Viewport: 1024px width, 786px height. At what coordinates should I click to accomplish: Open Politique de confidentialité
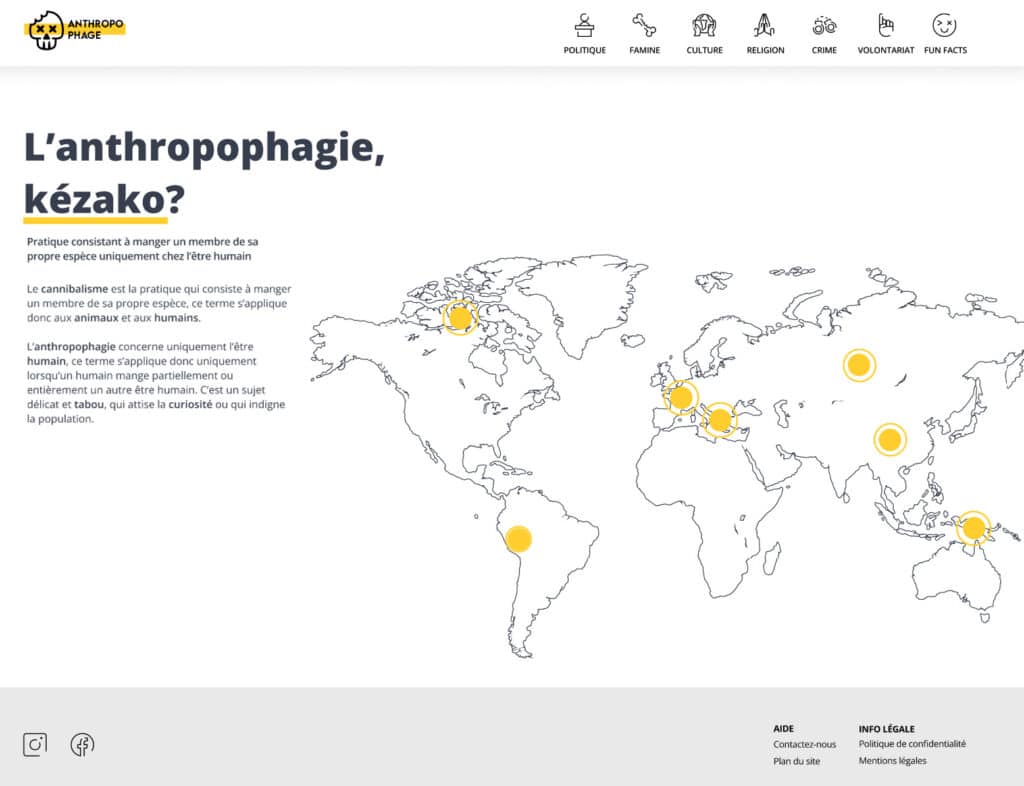tap(911, 744)
